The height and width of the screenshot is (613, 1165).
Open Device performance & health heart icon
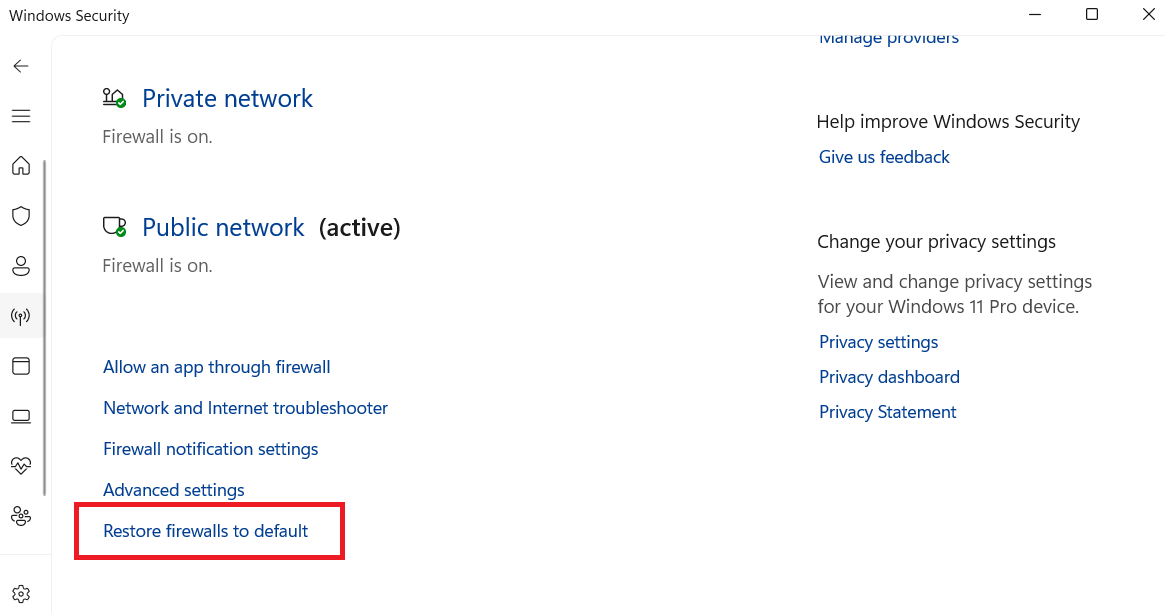[x=21, y=466]
